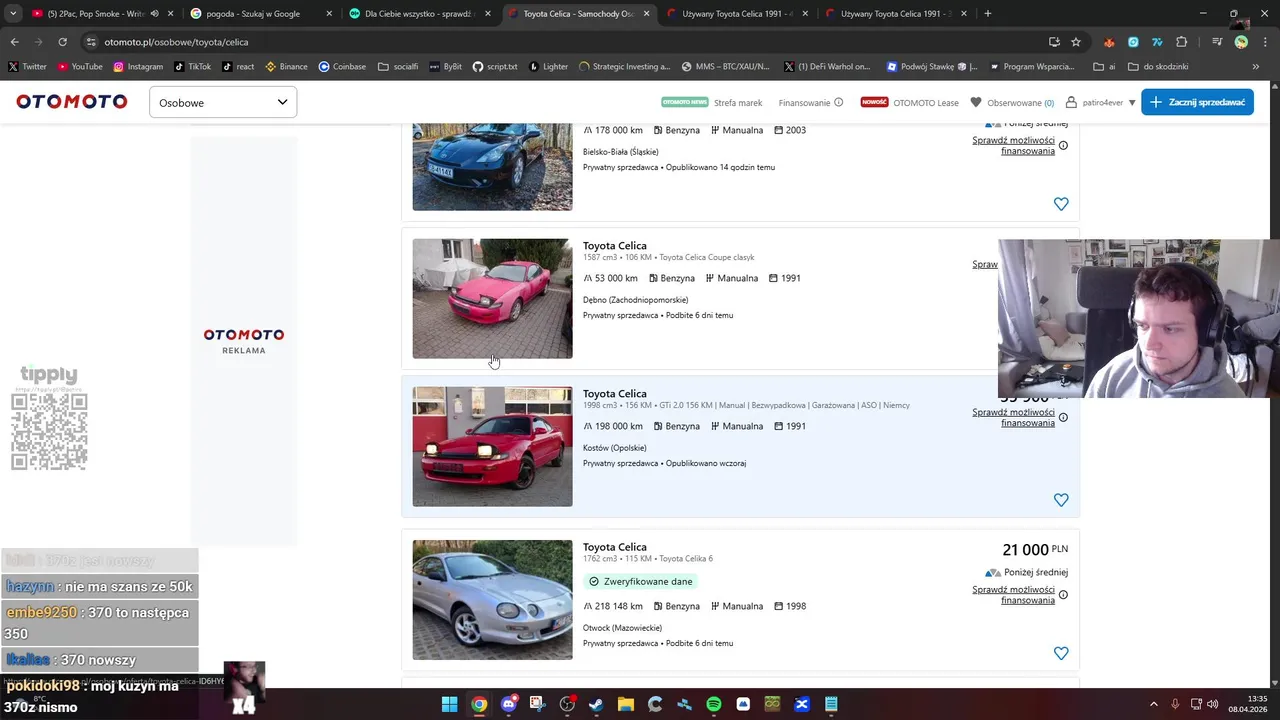Open Toyota Celica title of Otwock listing
The height and width of the screenshot is (720, 1280).
click(x=614, y=547)
